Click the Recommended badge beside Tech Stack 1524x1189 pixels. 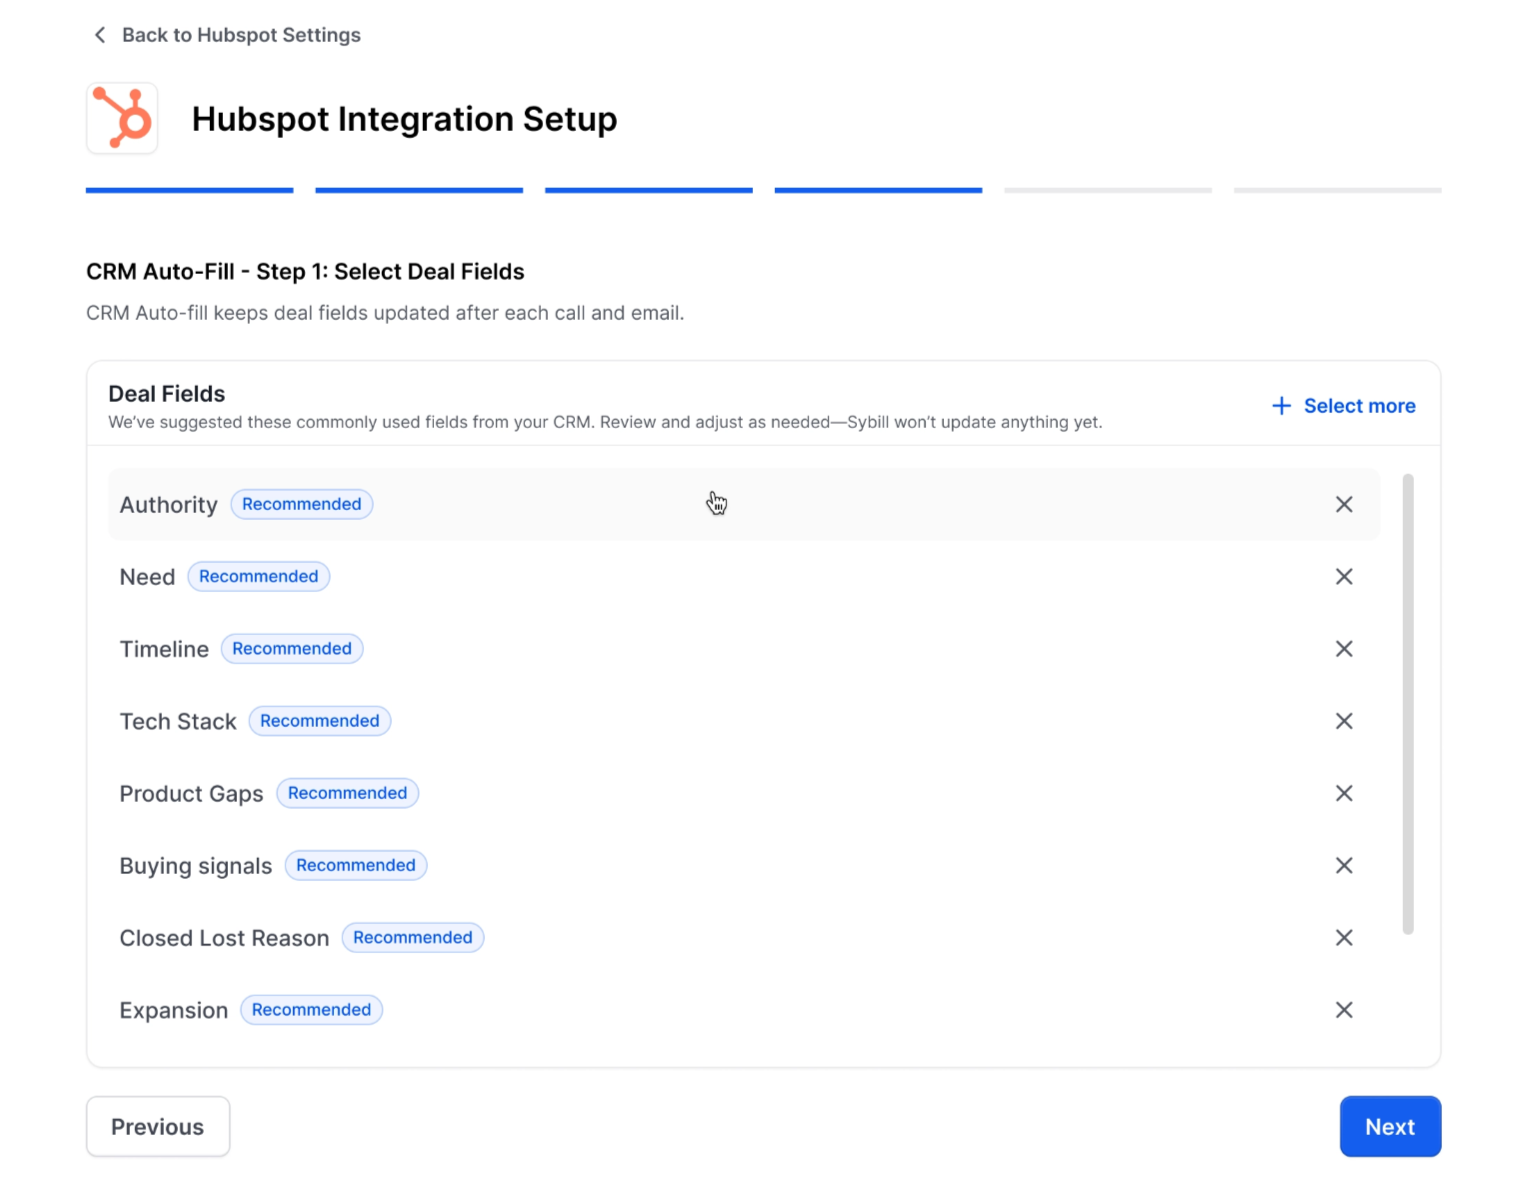320,721
